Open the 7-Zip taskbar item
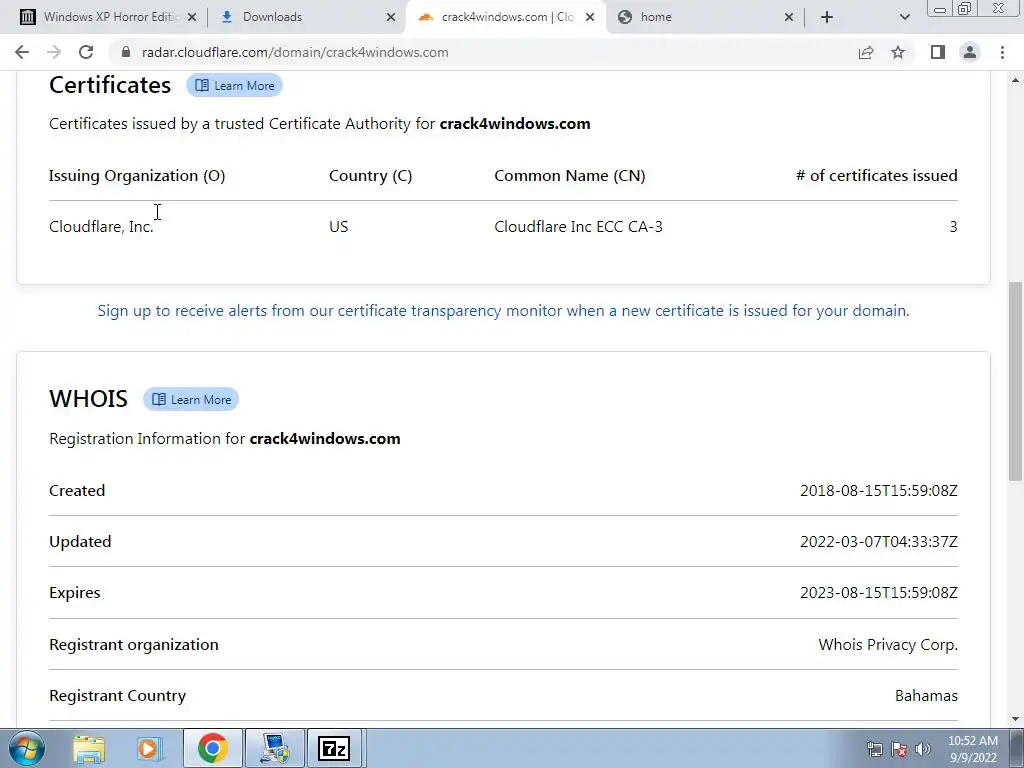Screen dimensions: 1024x768 pyautogui.click(x=334, y=748)
